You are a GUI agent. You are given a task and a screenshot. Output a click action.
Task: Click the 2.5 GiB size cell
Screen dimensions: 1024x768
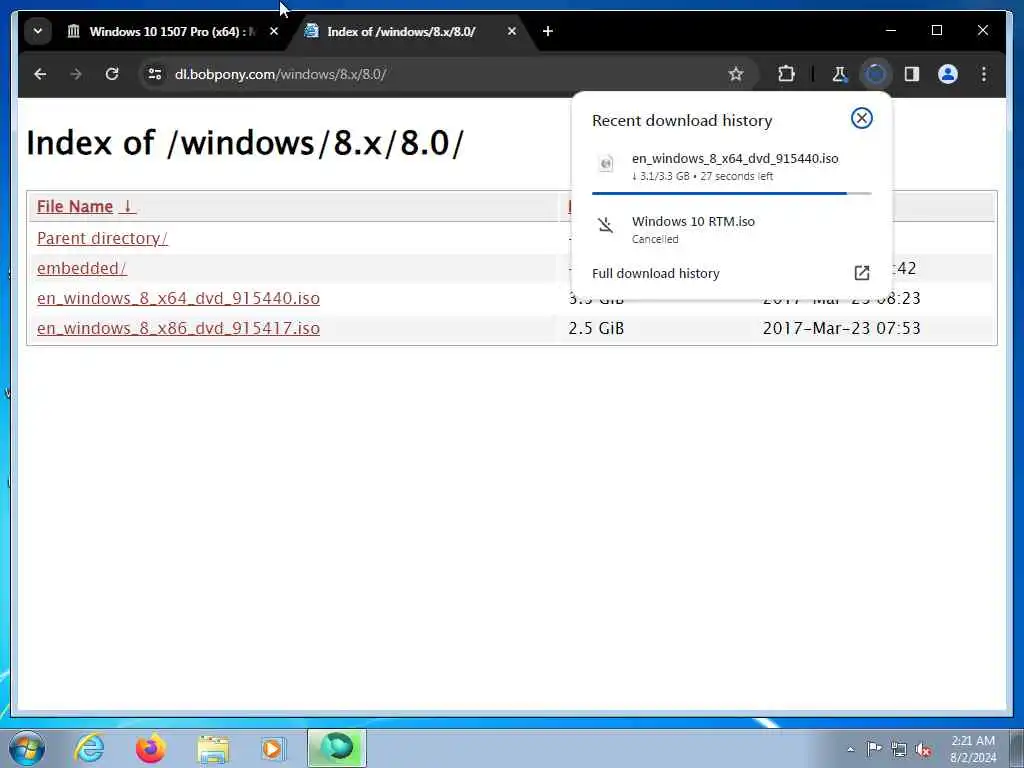click(596, 328)
